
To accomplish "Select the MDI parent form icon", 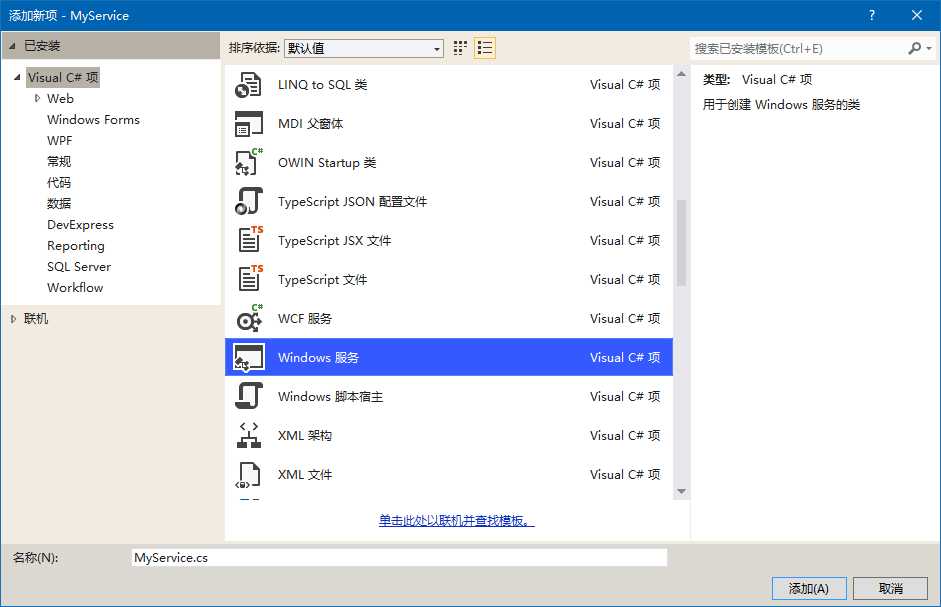I will pos(248,124).
